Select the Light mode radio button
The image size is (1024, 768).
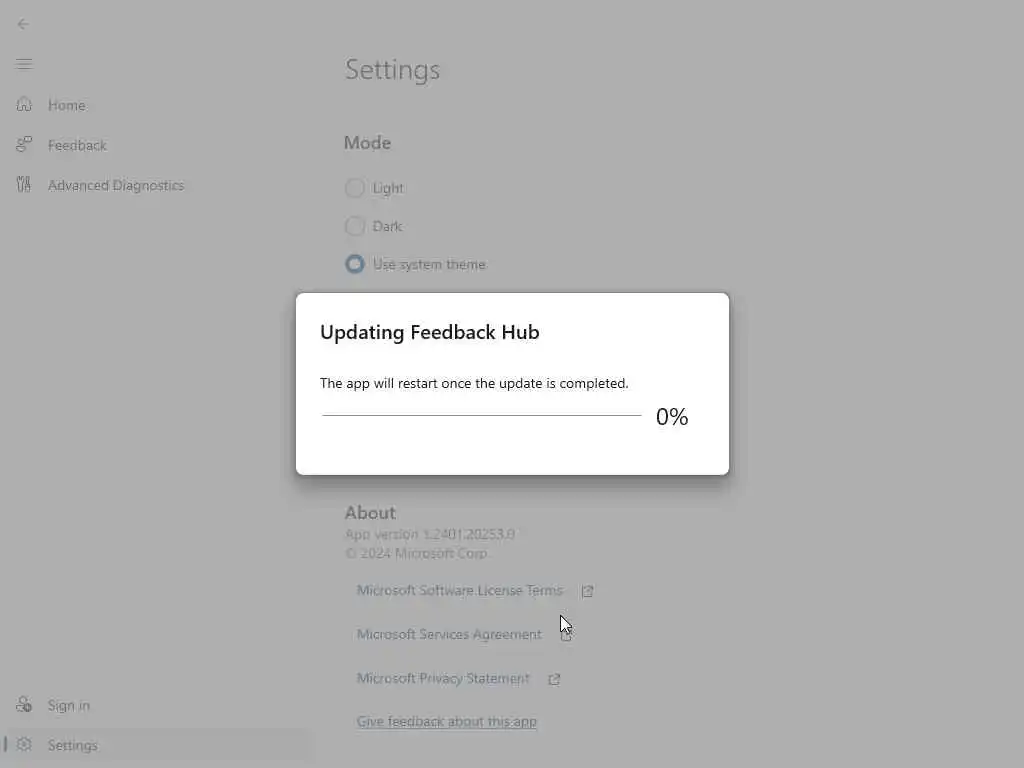click(x=355, y=188)
